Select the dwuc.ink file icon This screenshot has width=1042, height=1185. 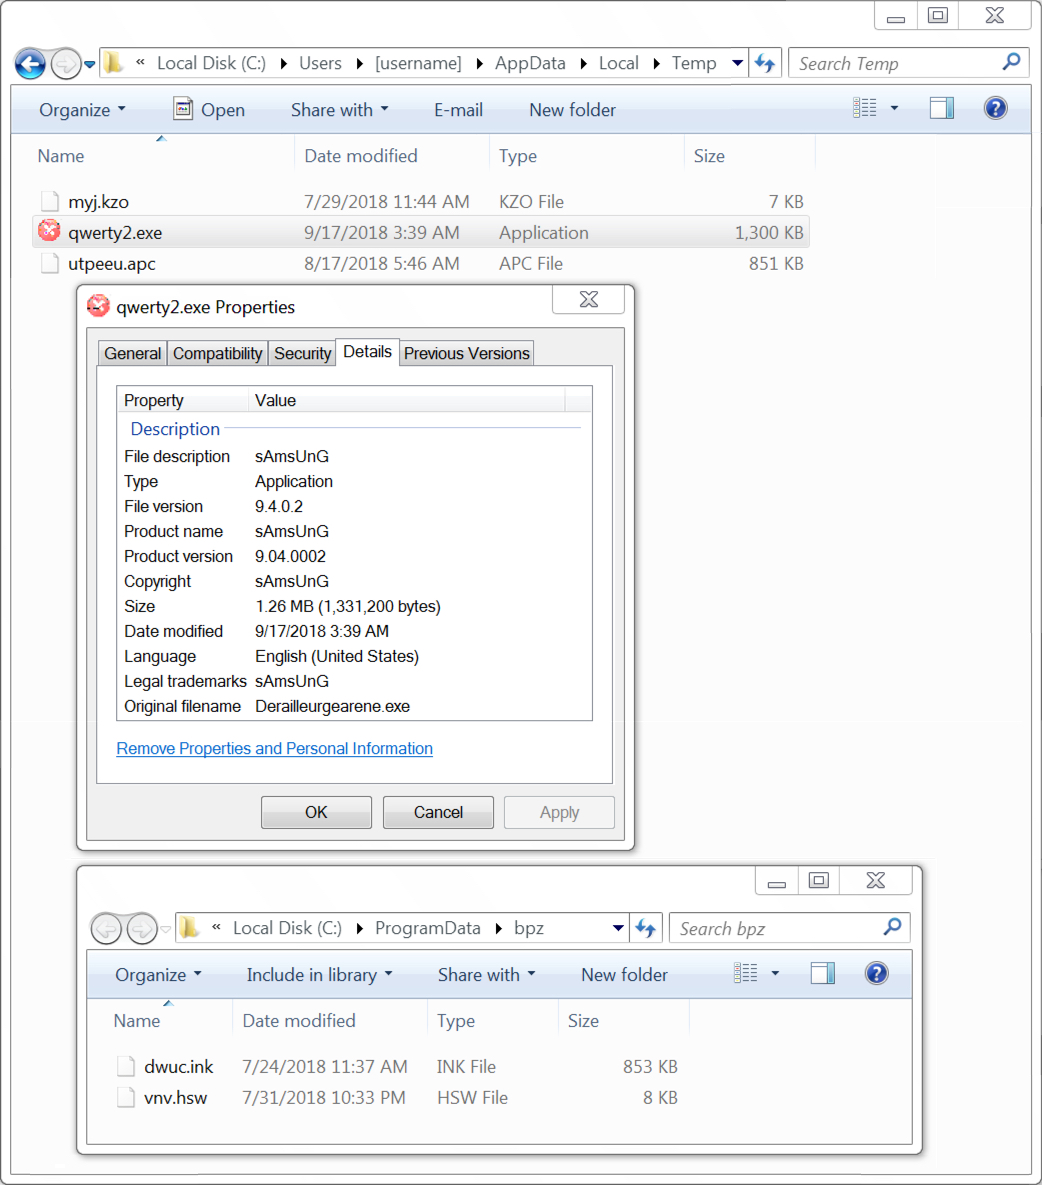(126, 1066)
